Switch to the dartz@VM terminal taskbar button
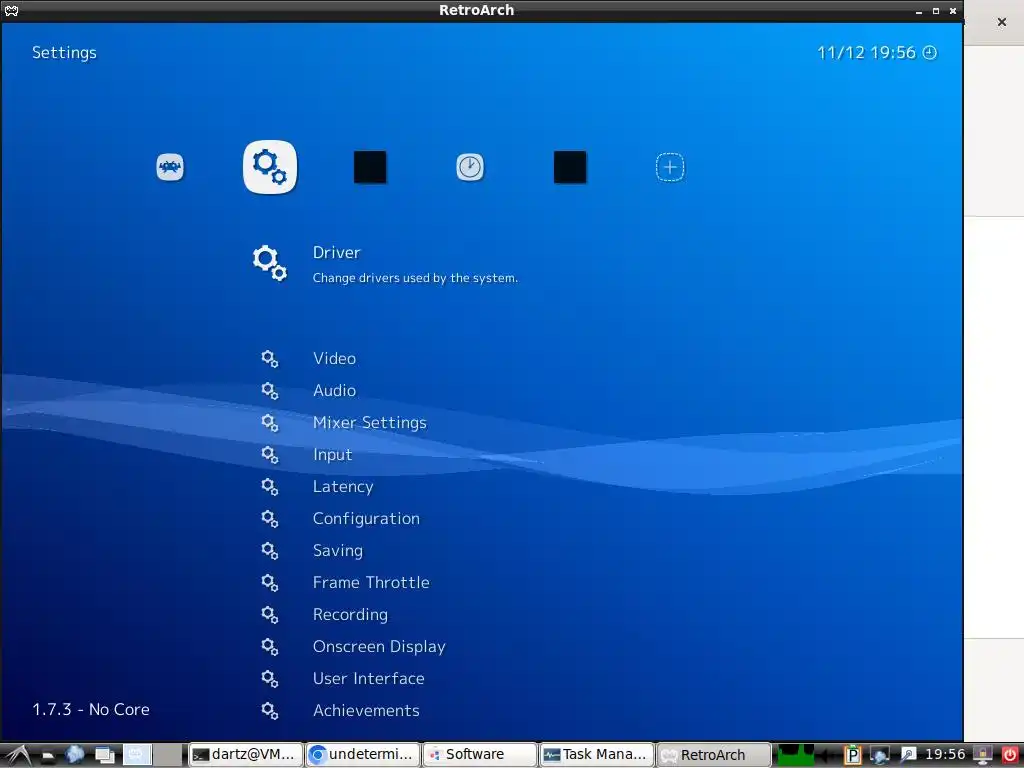This screenshot has width=1024, height=768. (x=246, y=755)
